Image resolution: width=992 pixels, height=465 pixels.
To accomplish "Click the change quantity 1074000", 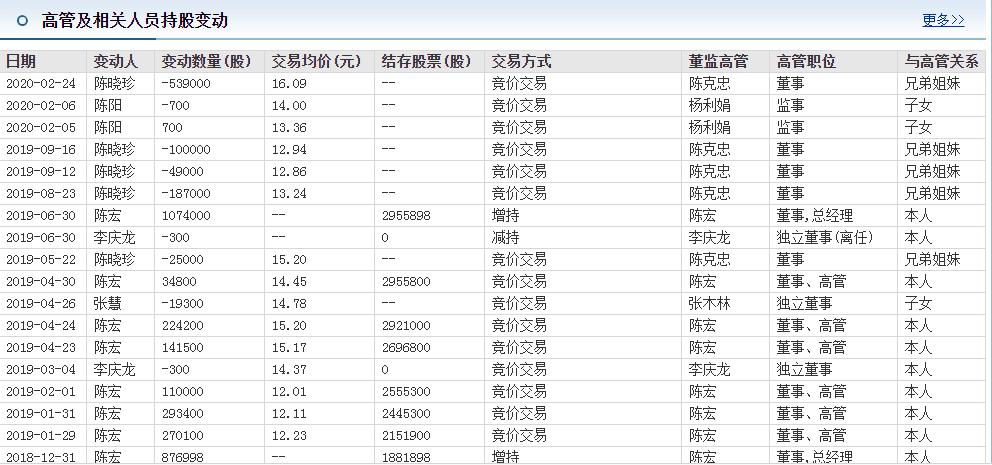I will tap(186, 216).
